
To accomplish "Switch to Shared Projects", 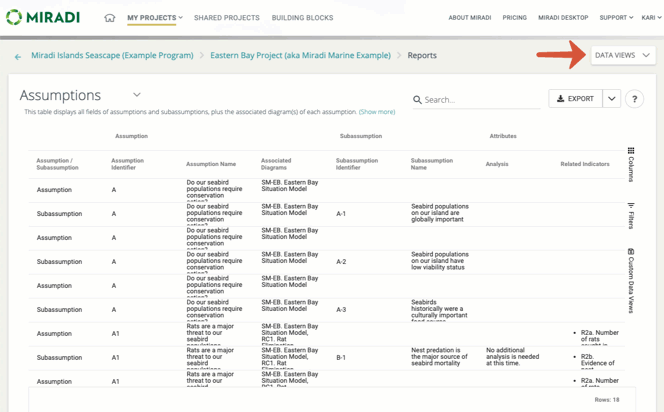I will point(226,18).
